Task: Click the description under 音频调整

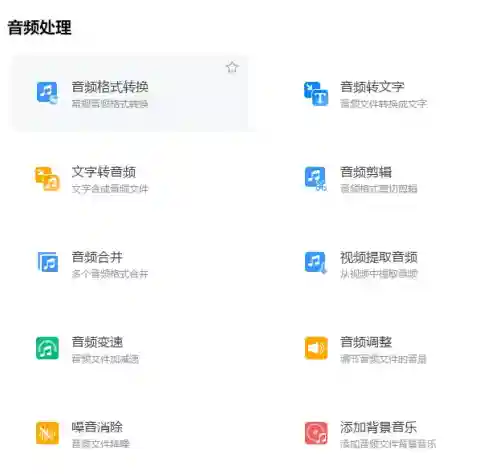Action: 383,359
